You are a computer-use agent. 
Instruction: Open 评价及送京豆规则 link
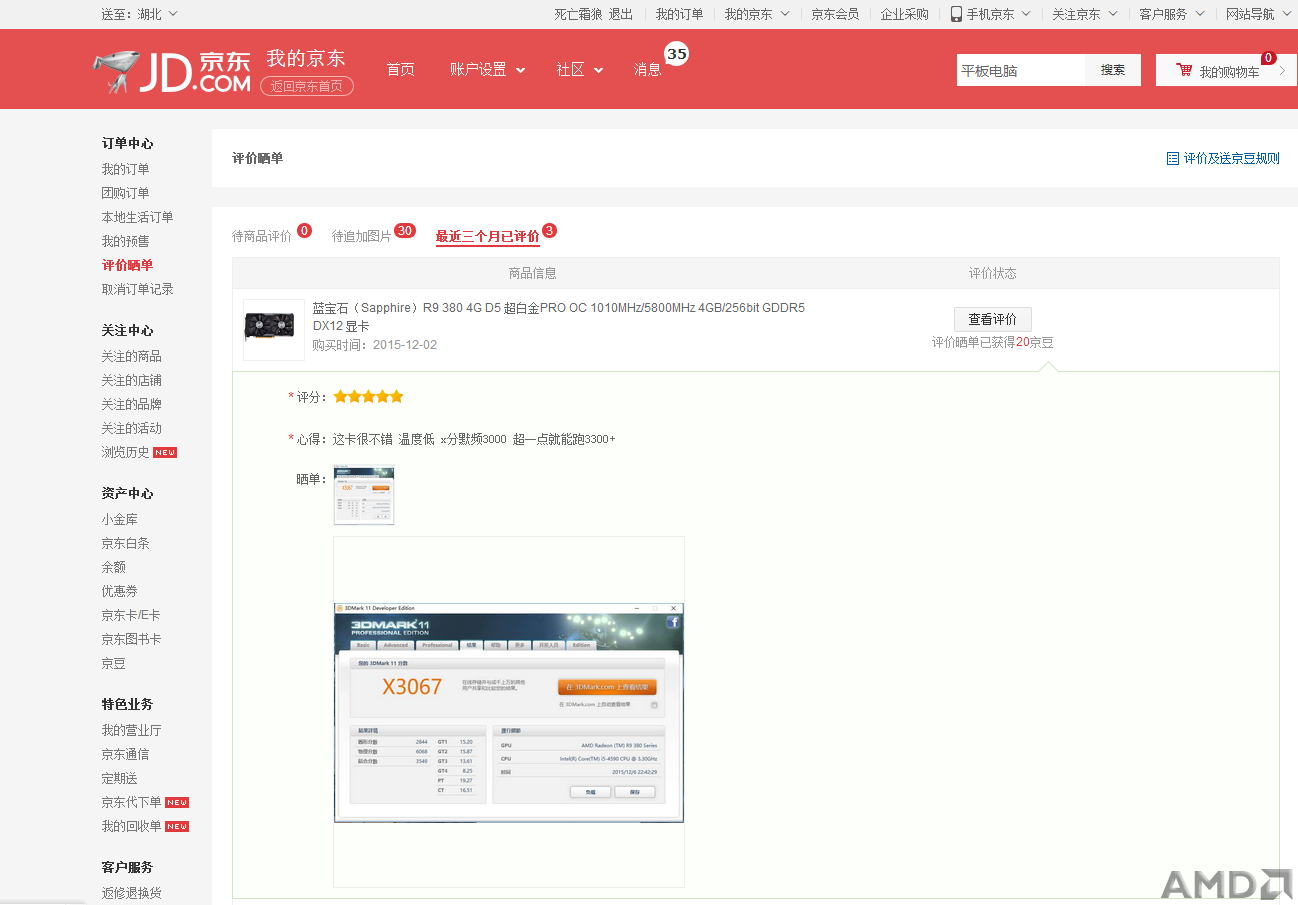pos(1231,158)
